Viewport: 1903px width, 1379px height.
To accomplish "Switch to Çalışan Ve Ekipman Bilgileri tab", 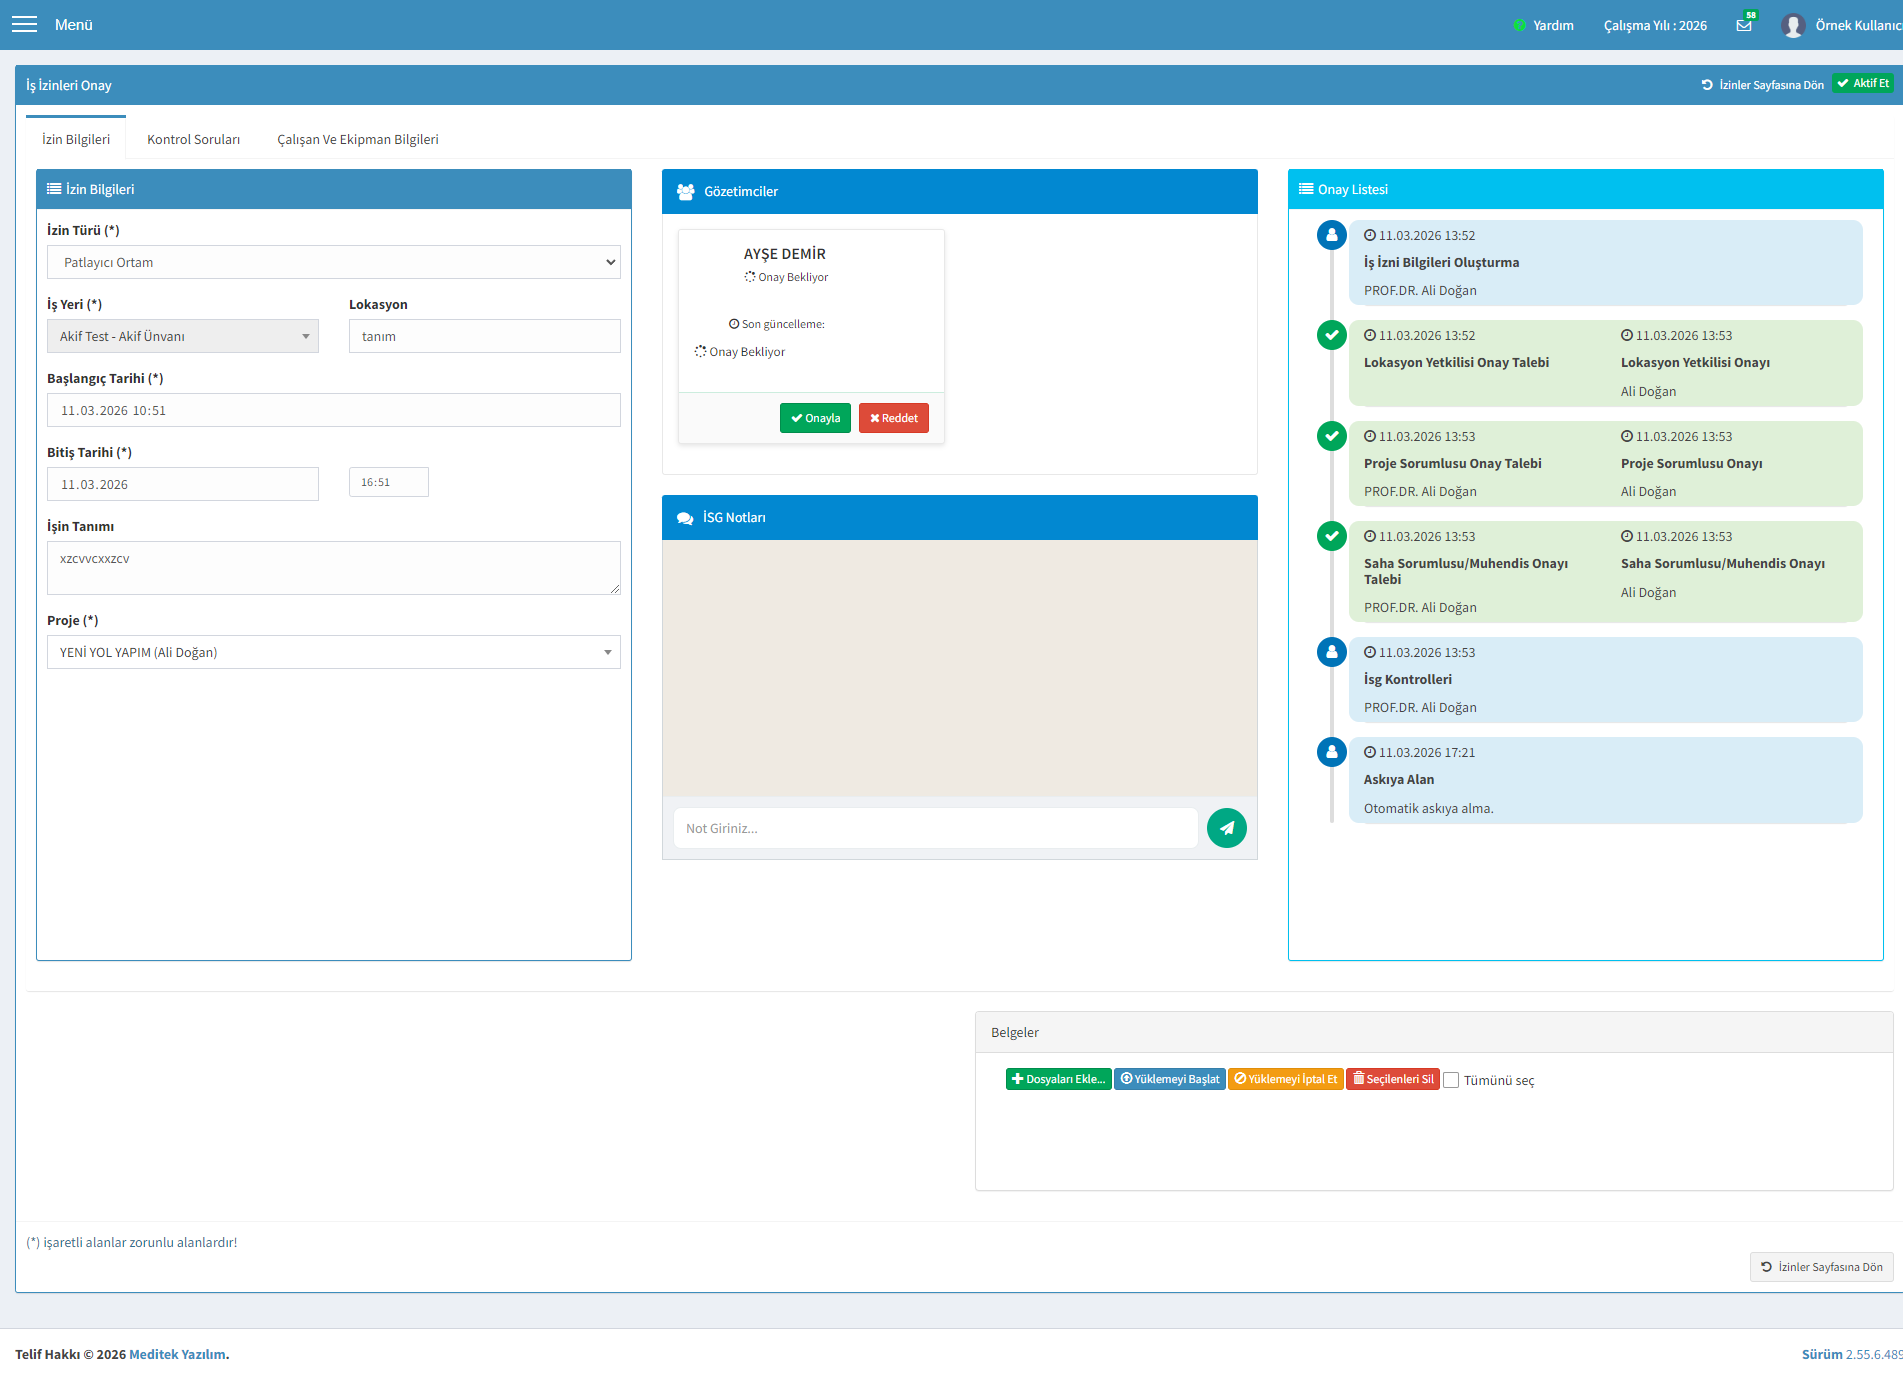I will click(x=358, y=139).
